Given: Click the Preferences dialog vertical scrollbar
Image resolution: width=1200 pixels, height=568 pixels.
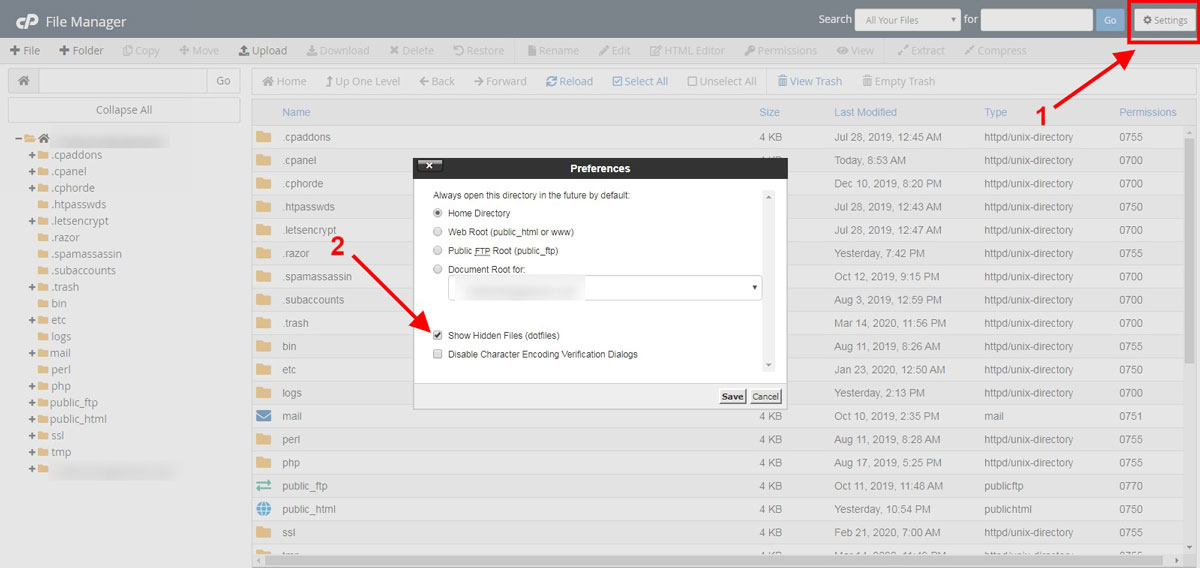Looking at the screenshot, I should (x=768, y=280).
